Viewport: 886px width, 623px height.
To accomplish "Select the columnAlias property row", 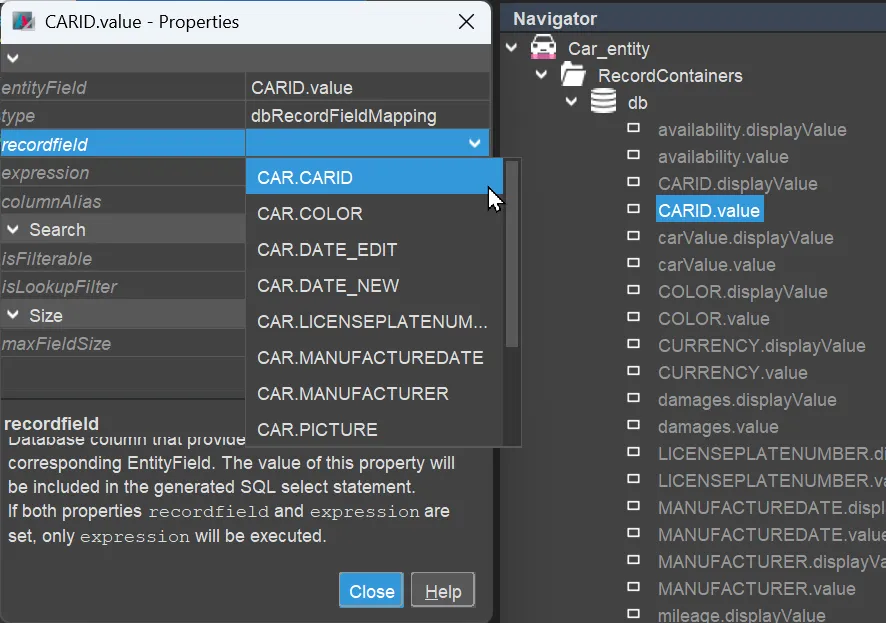I will [x=123, y=201].
